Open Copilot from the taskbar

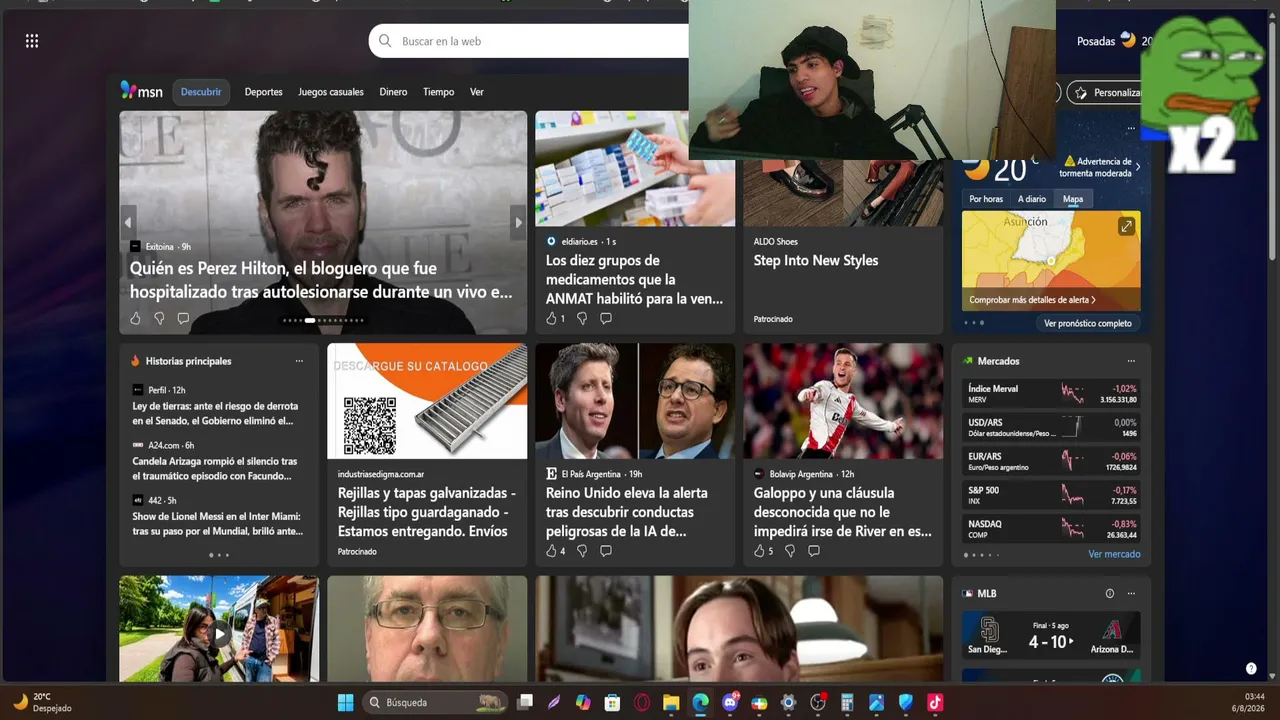(583, 702)
